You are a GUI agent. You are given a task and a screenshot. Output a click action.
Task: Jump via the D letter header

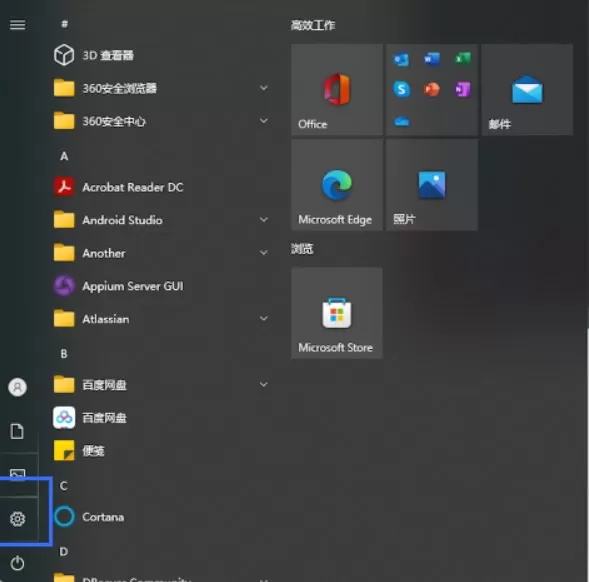click(63, 552)
